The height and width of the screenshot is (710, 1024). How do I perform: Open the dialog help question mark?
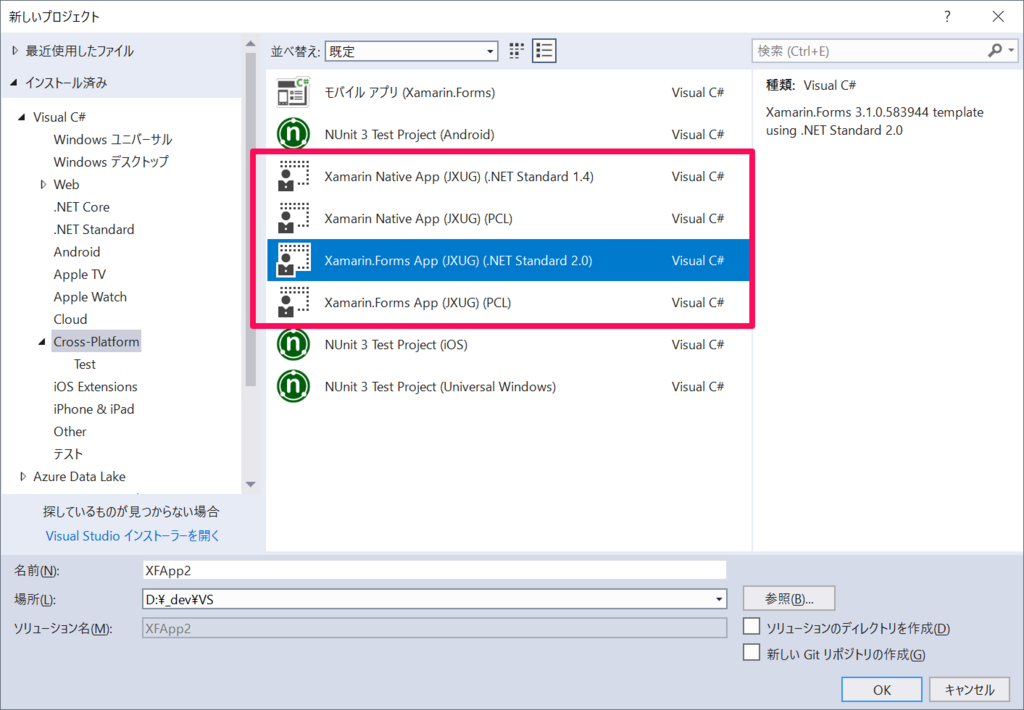[x=947, y=16]
